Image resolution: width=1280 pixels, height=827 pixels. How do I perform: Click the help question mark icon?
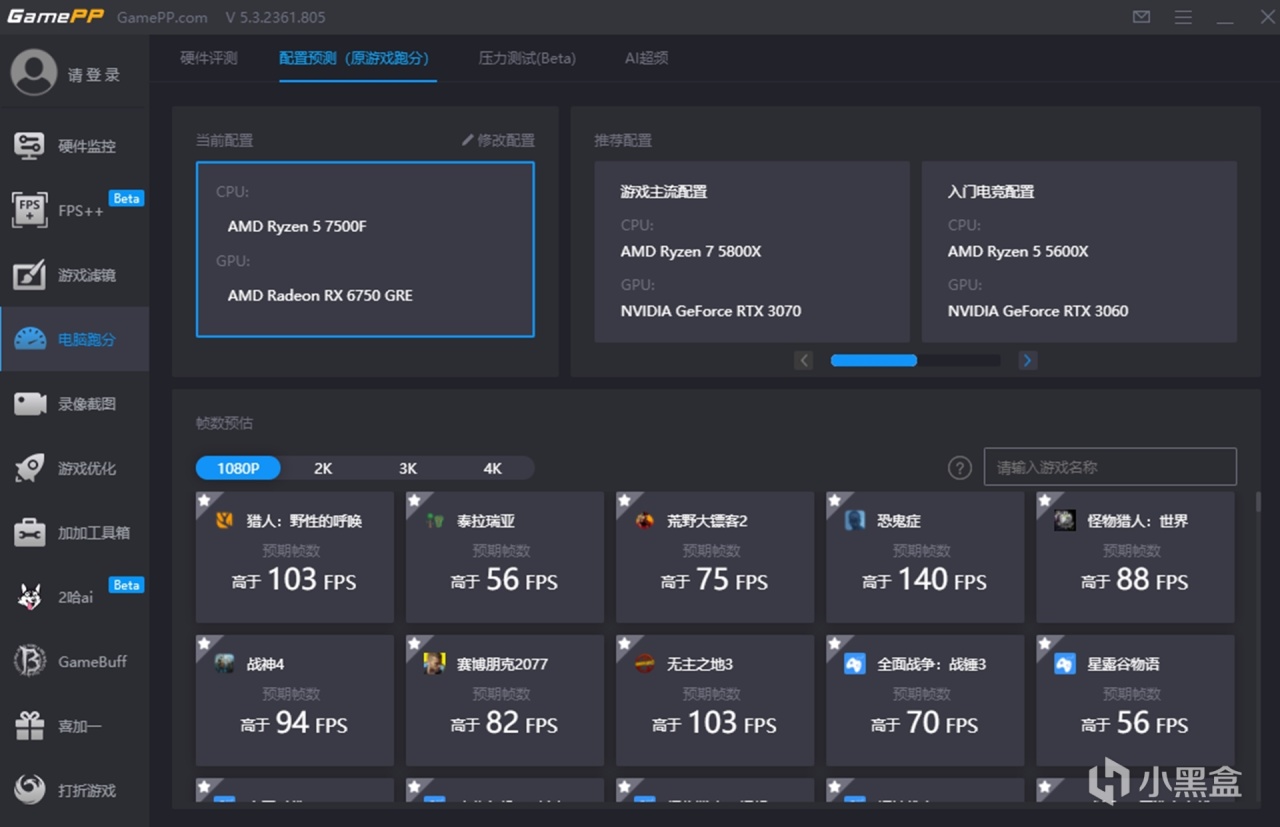coord(959,467)
